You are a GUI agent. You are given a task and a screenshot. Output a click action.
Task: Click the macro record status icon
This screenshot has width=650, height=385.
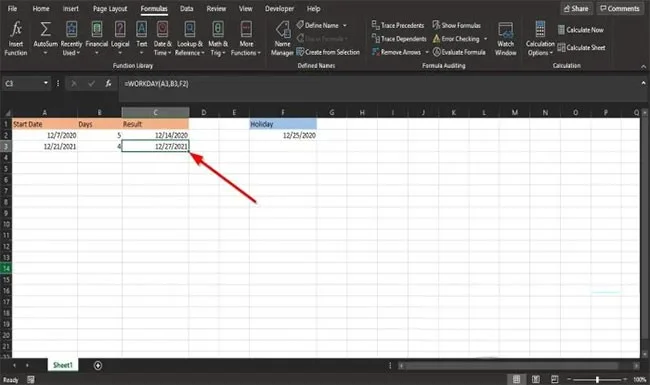pos(31,379)
